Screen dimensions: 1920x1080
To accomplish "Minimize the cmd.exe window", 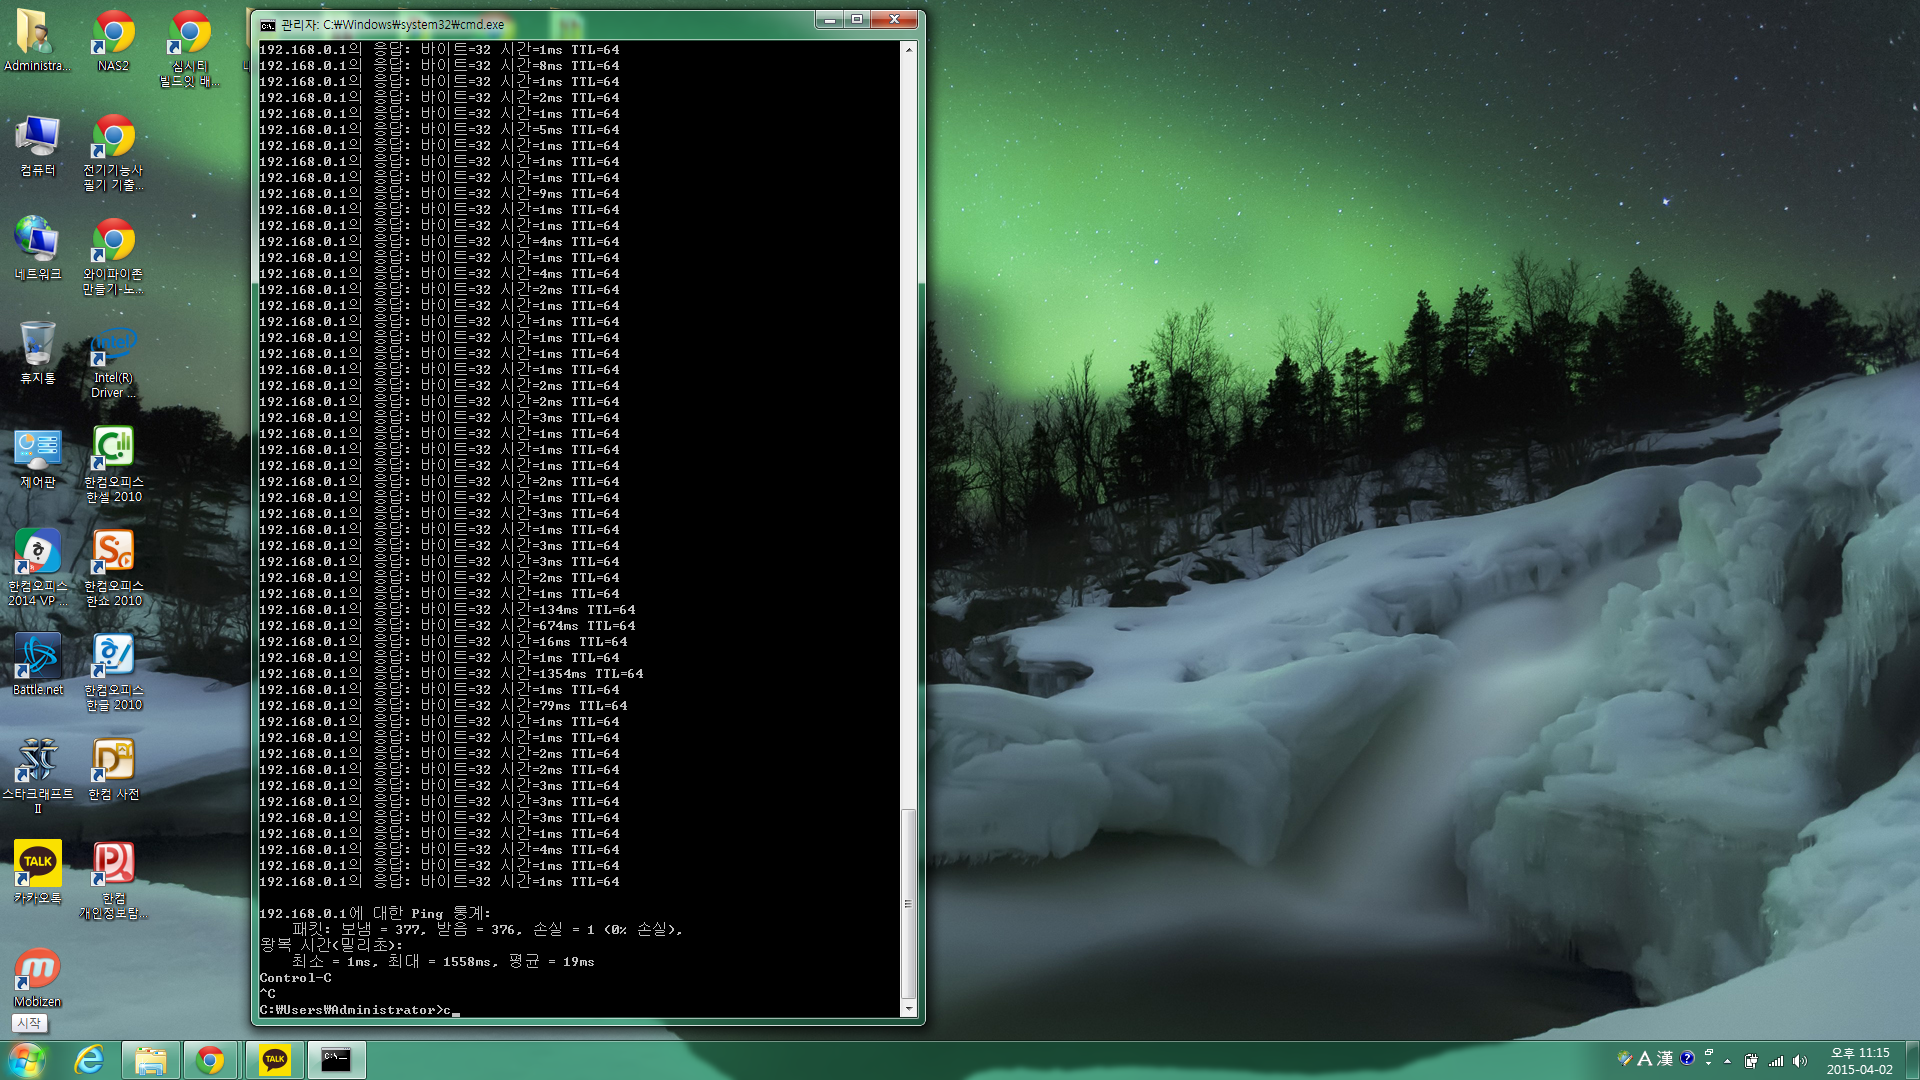I will pyautogui.click(x=828, y=19).
